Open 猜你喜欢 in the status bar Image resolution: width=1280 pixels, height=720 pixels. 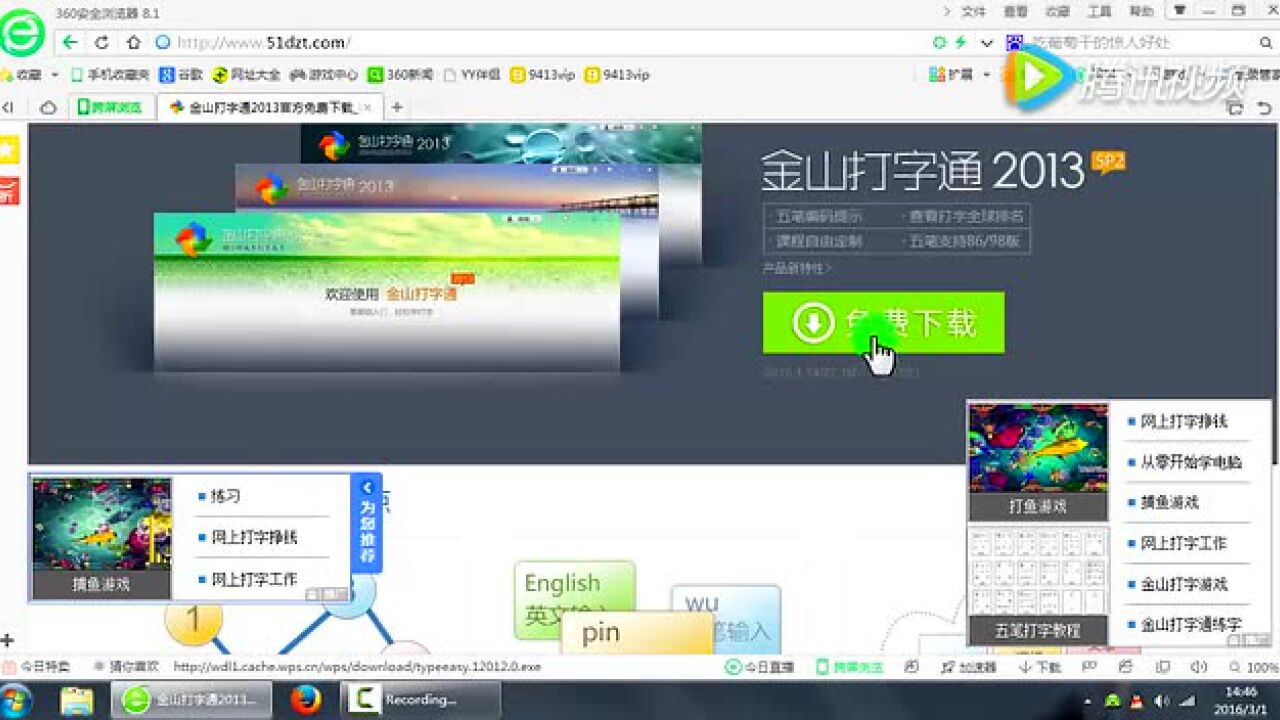point(125,667)
